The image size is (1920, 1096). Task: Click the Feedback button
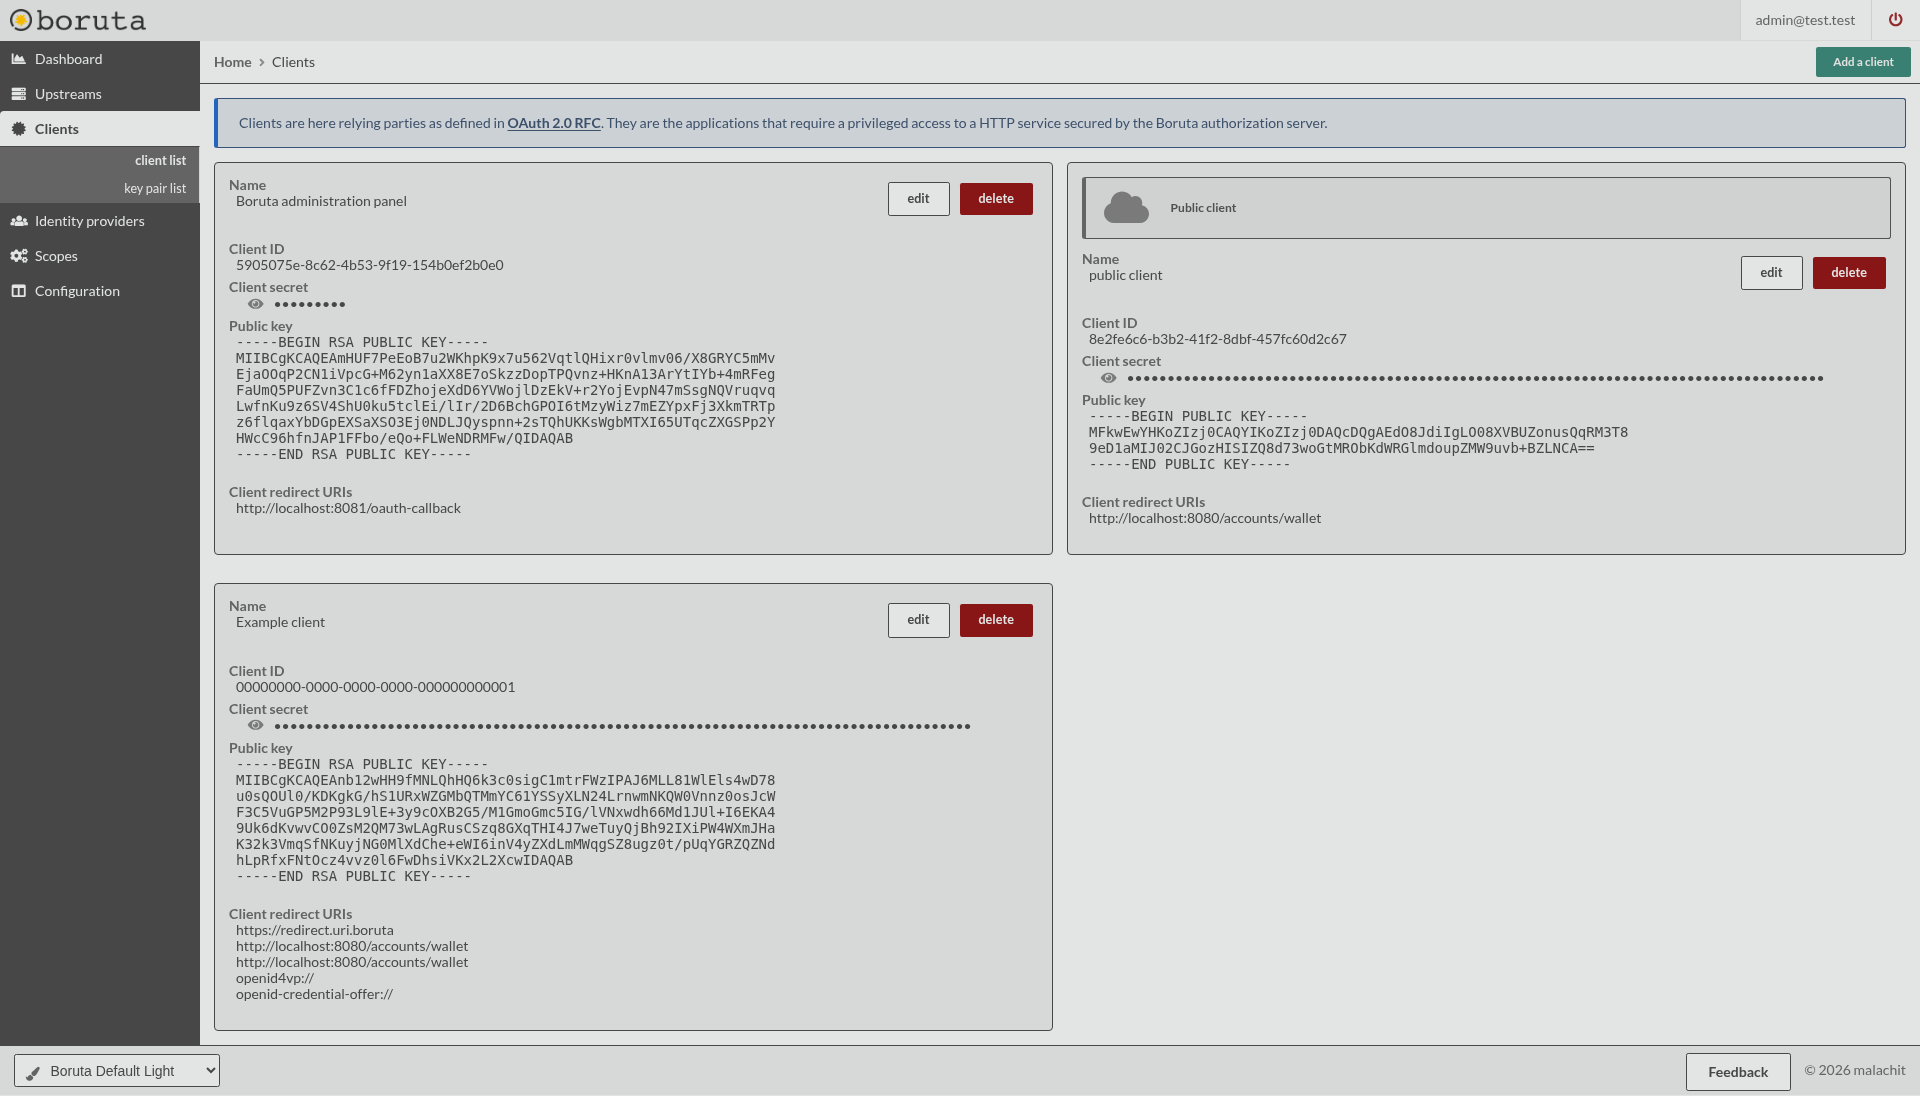[x=1738, y=1072]
